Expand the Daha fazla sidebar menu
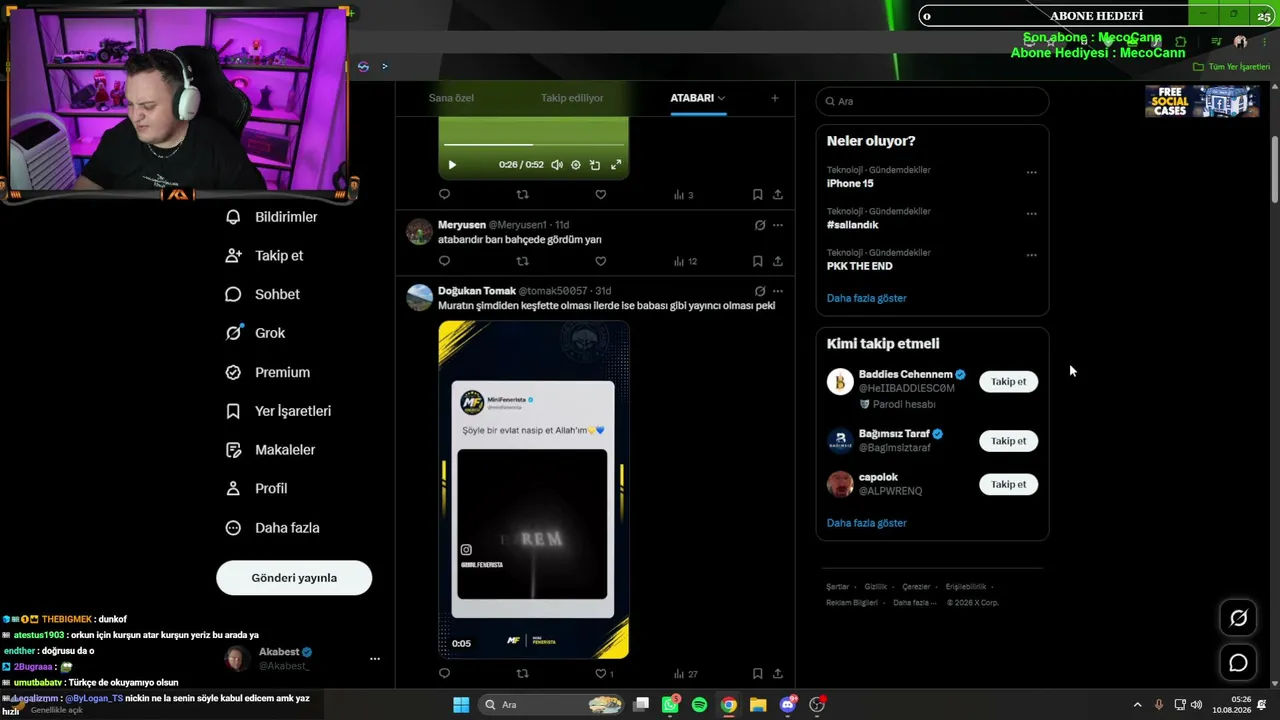This screenshot has width=1280, height=720. pos(273,528)
